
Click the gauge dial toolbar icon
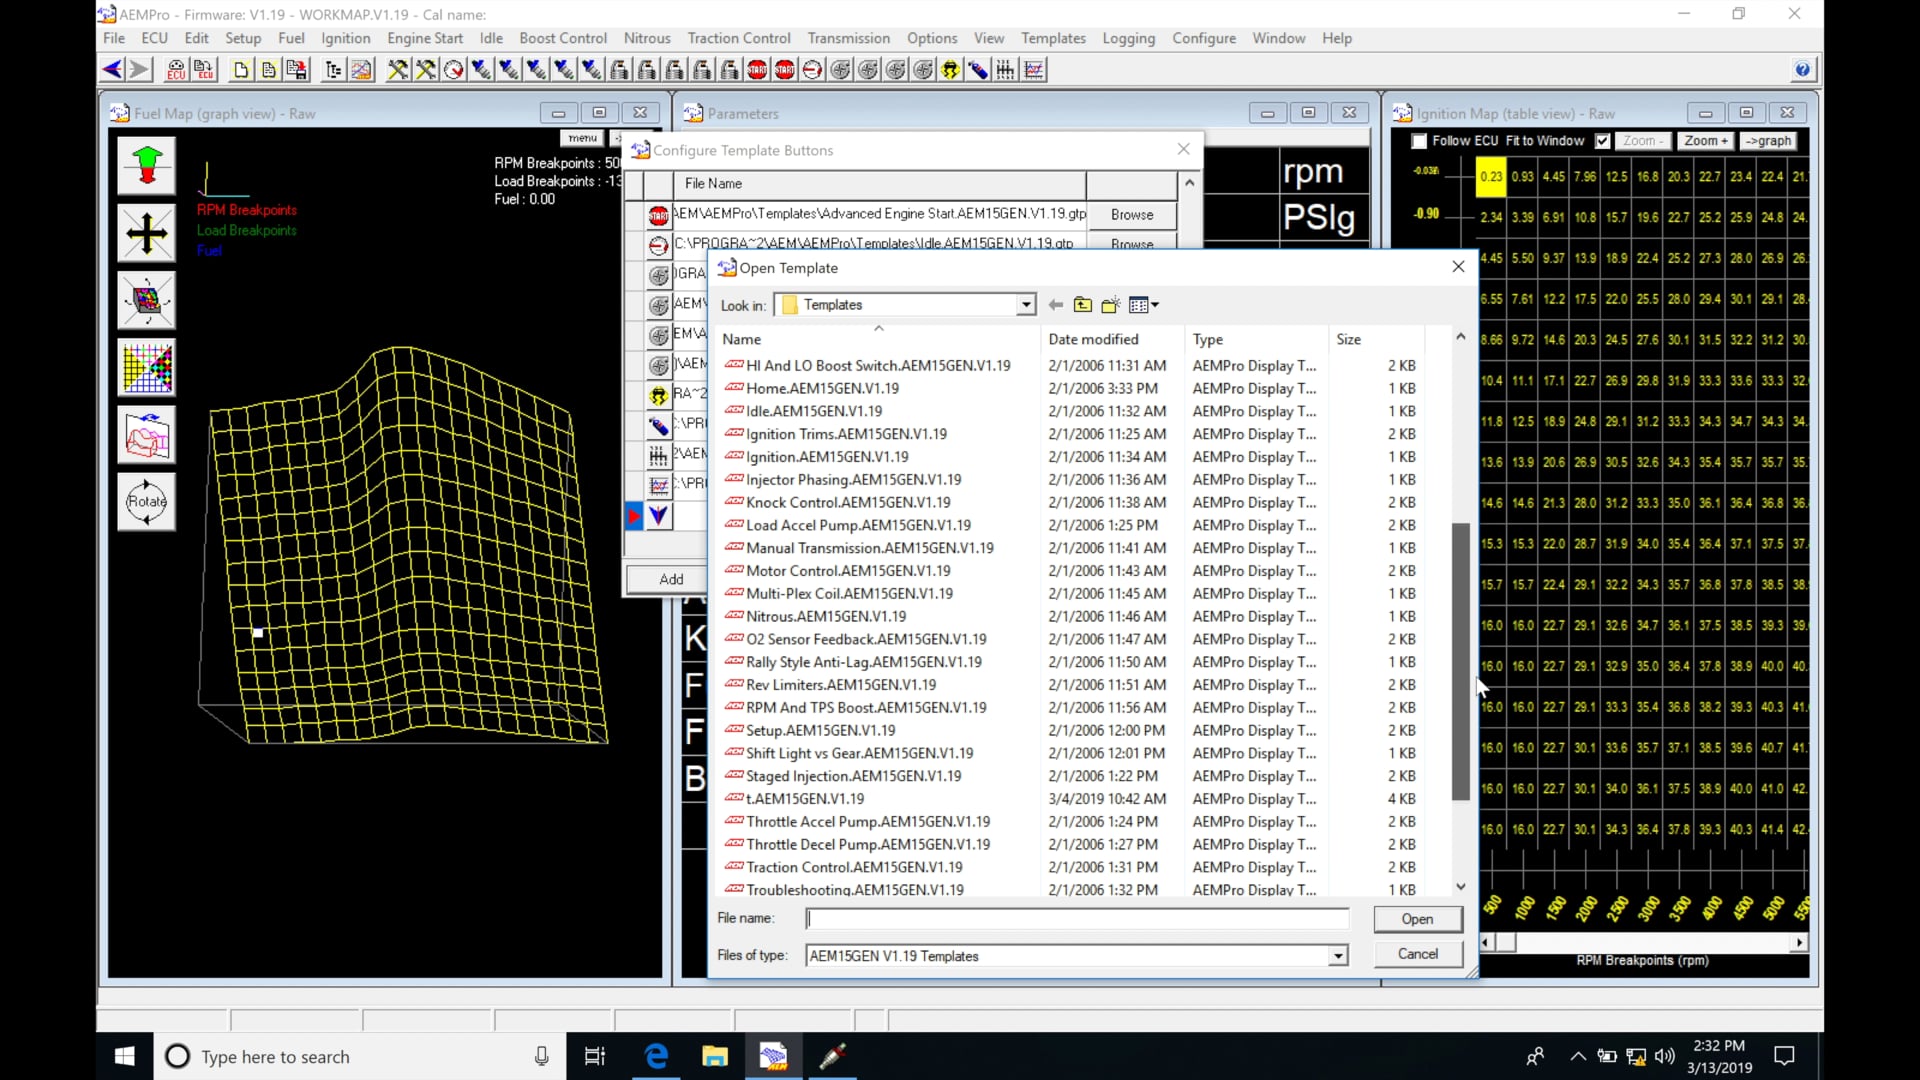[x=454, y=70]
